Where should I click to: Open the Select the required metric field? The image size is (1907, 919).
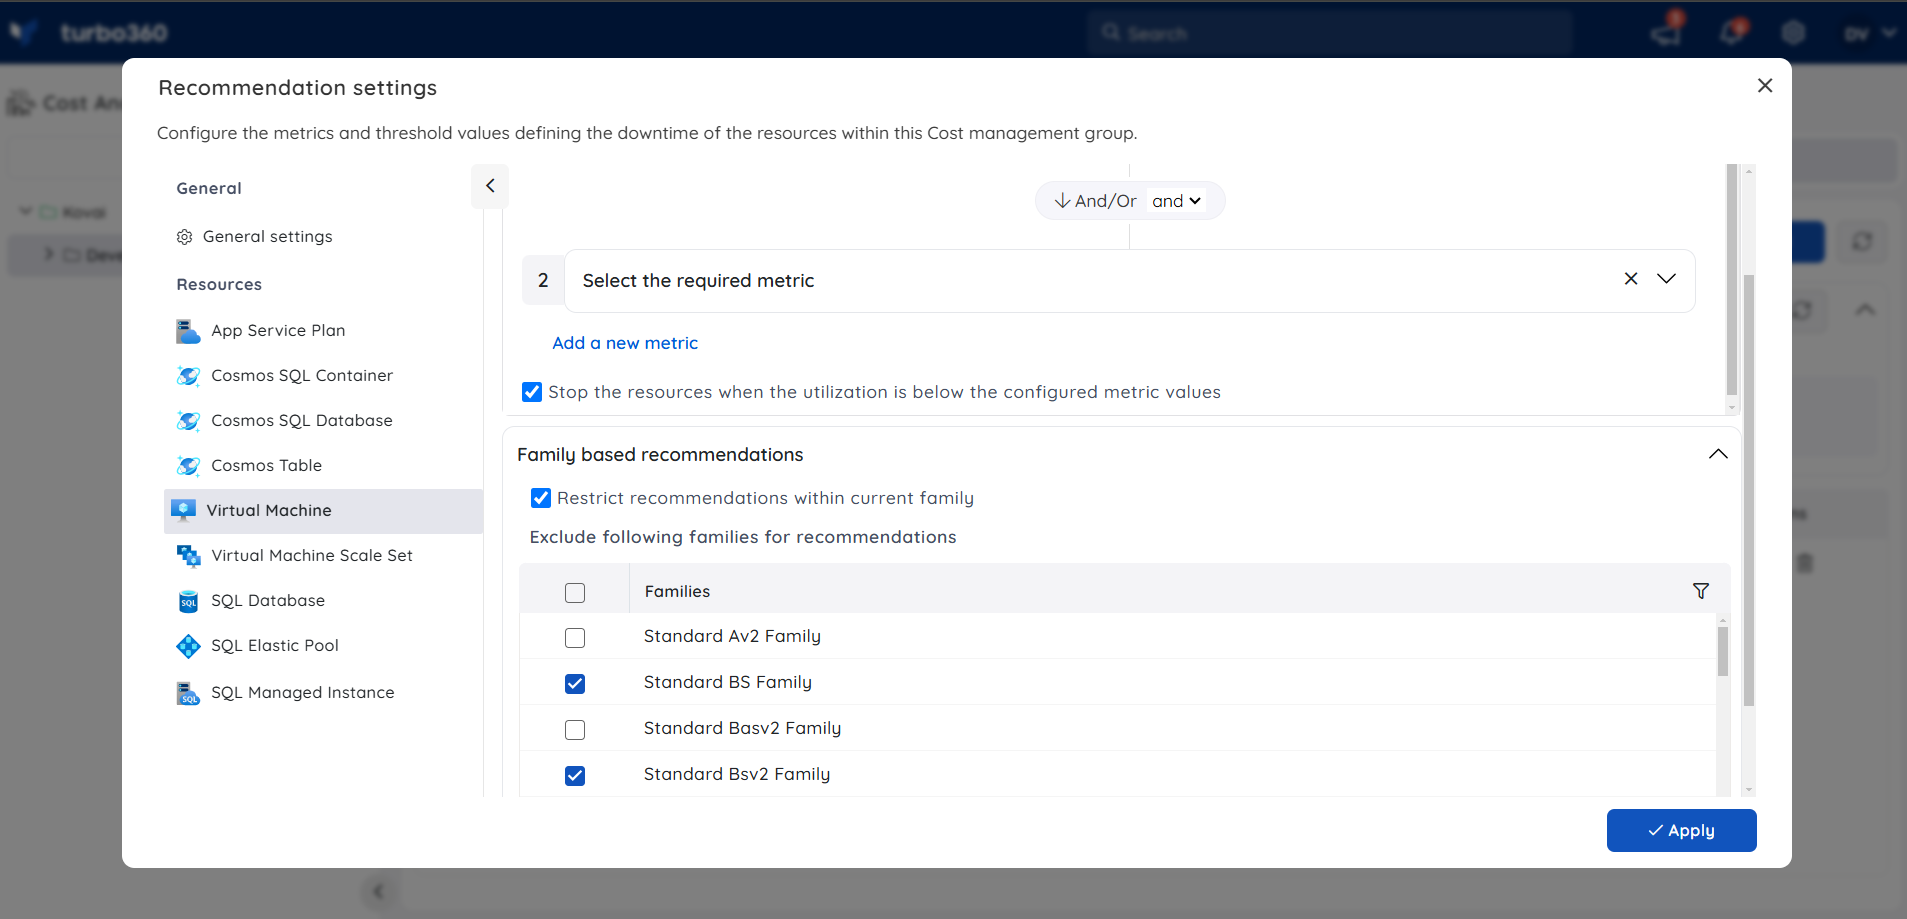tap(1130, 281)
